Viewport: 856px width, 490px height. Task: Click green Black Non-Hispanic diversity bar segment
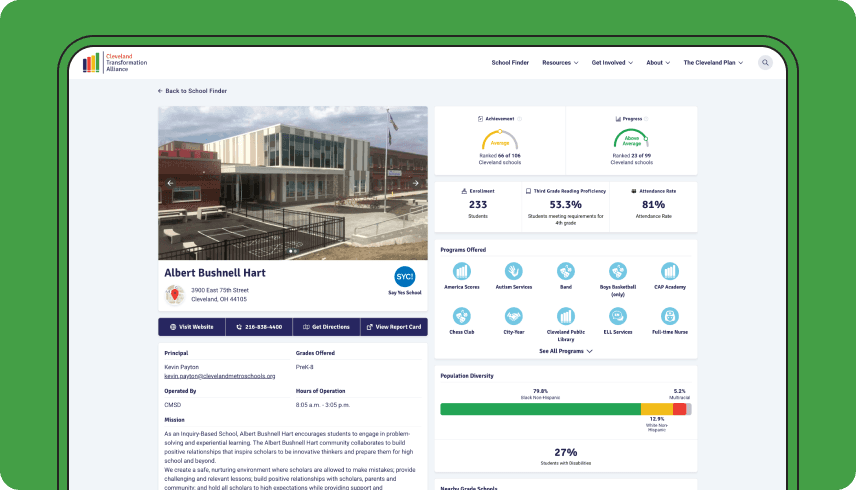pyautogui.click(x=540, y=409)
